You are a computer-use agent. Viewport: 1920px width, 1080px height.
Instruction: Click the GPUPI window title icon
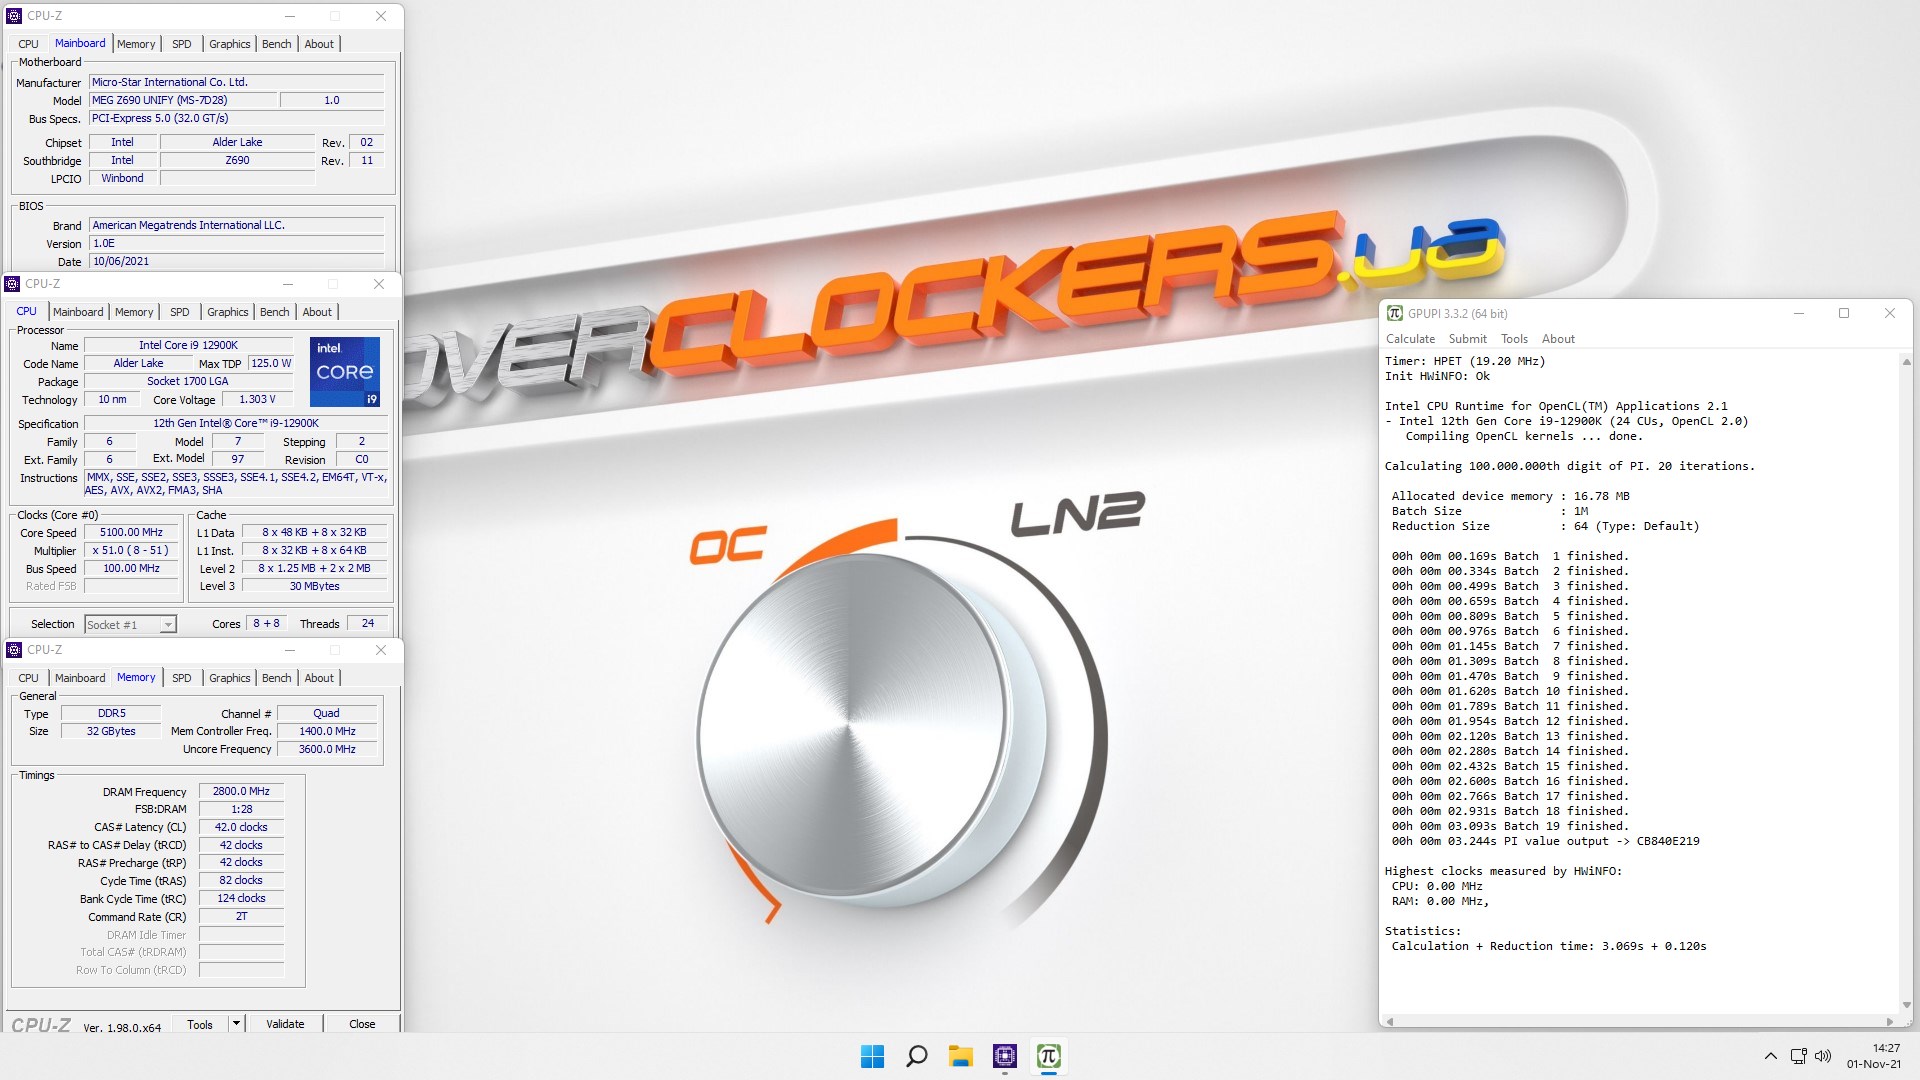coord(1395,313)
